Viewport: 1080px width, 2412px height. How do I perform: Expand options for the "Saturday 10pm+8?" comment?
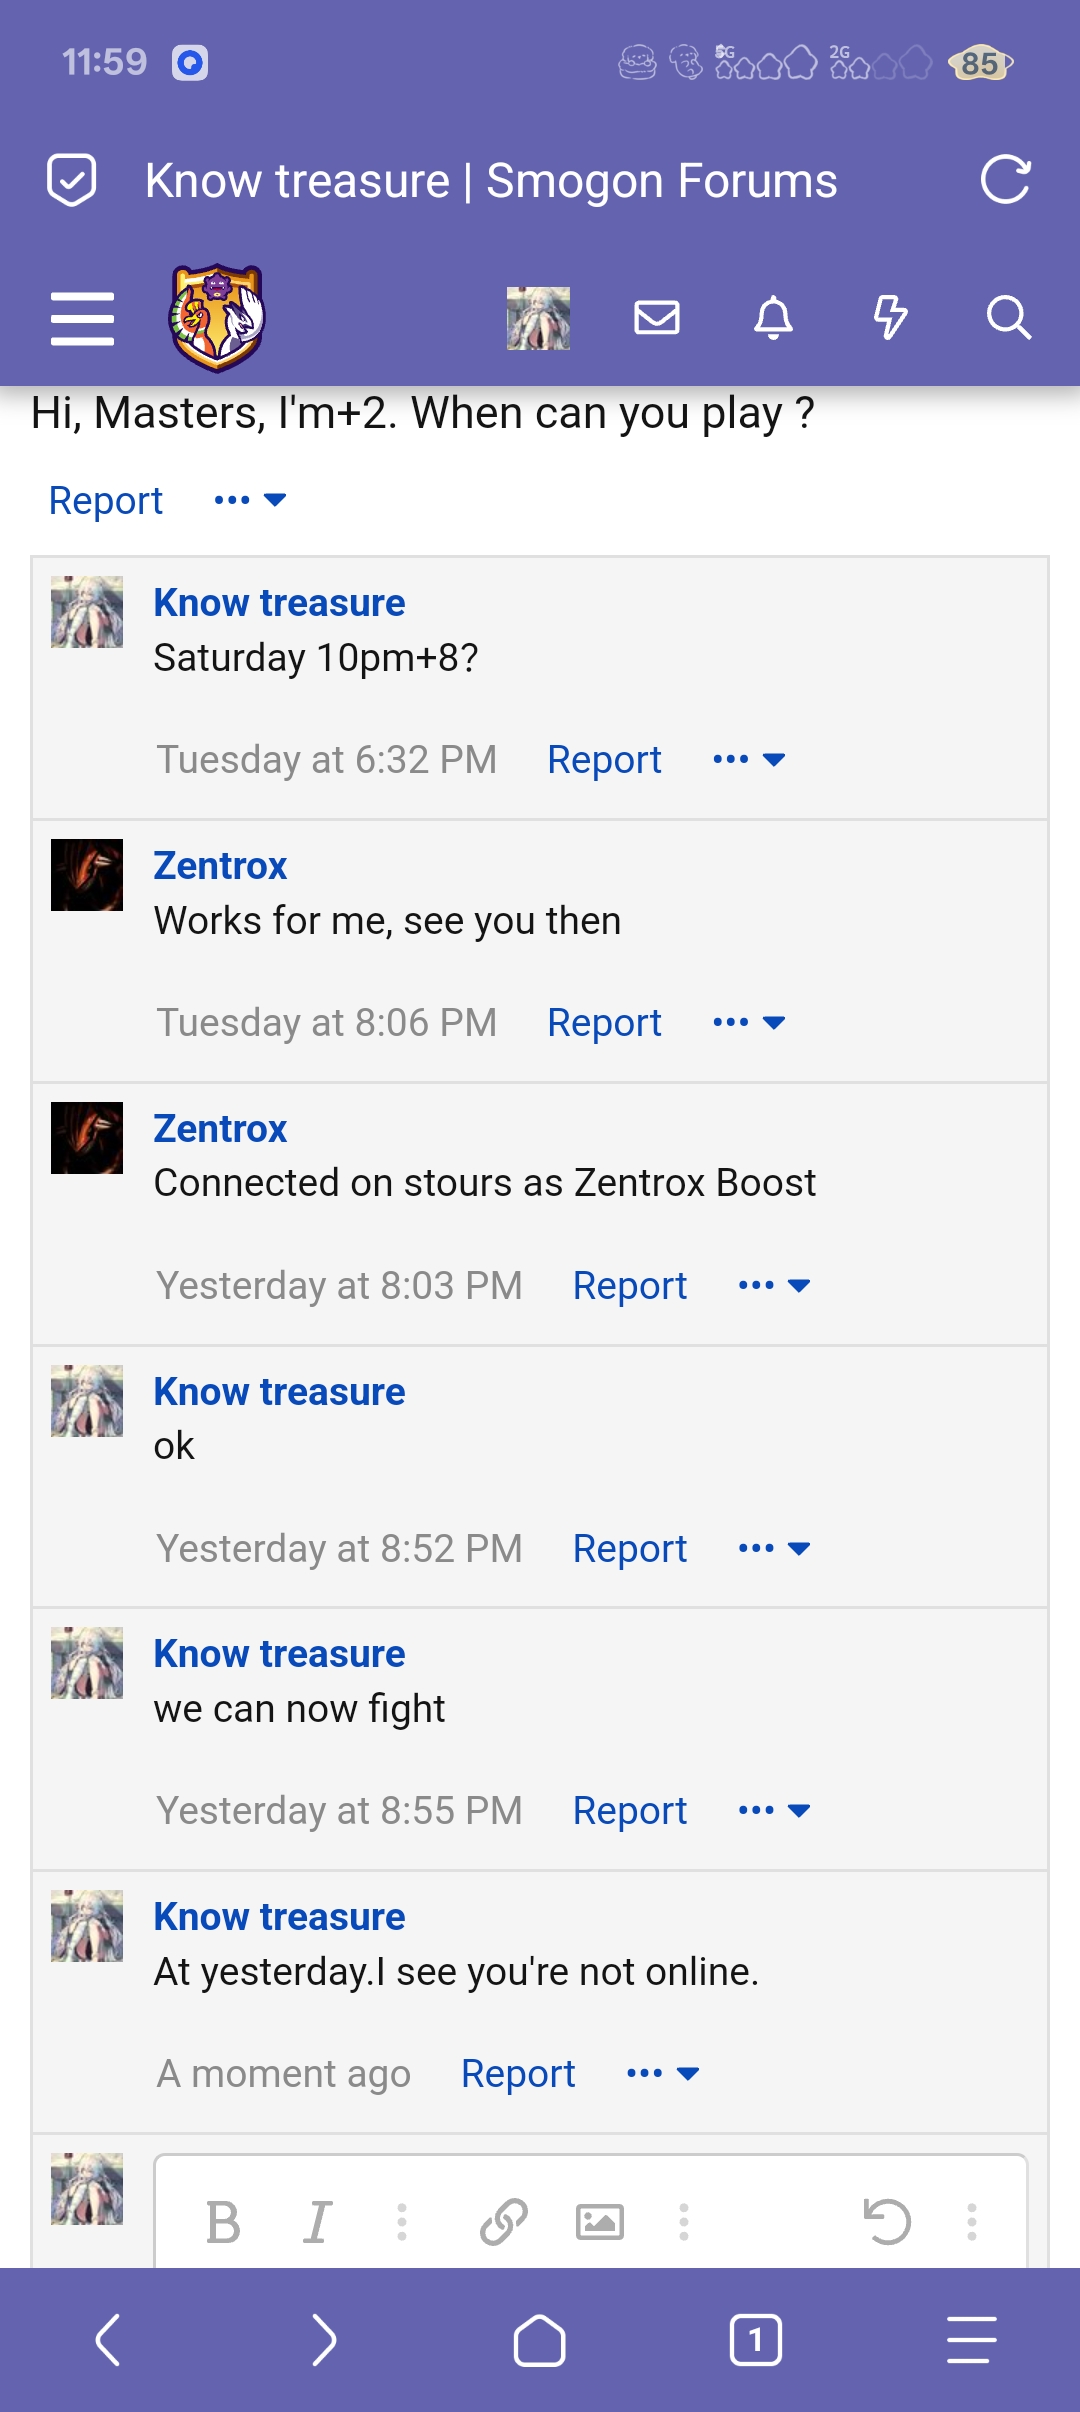point(749,760)
